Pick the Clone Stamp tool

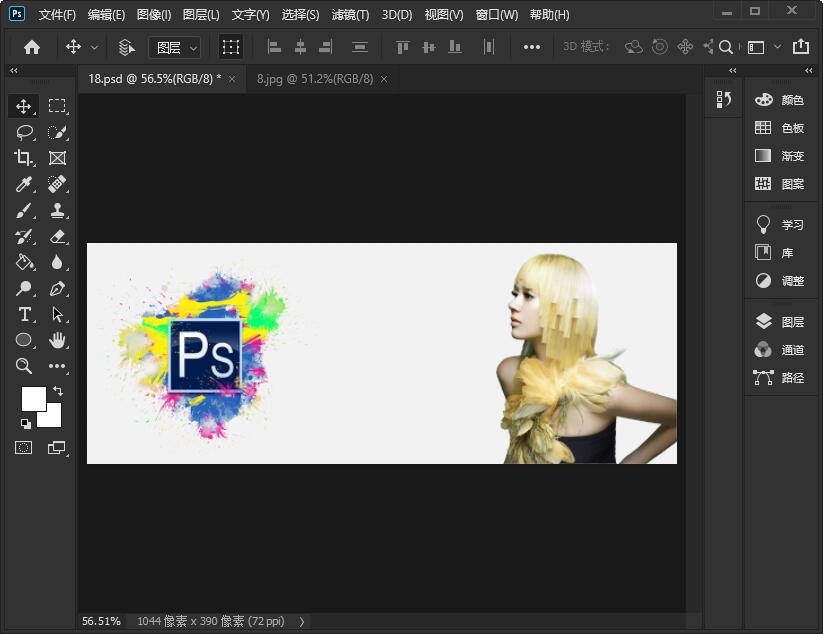pyautogui.click(x=57, y=210)
